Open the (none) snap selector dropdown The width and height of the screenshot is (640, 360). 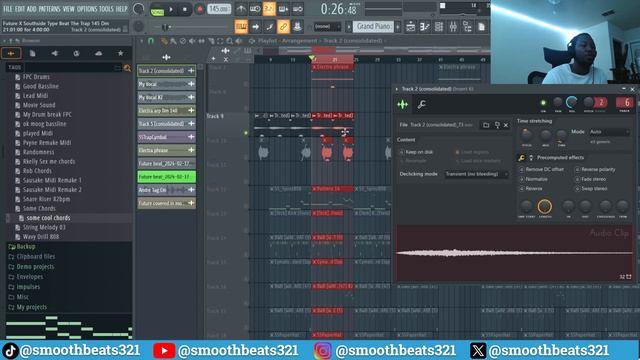coord(327,27)
